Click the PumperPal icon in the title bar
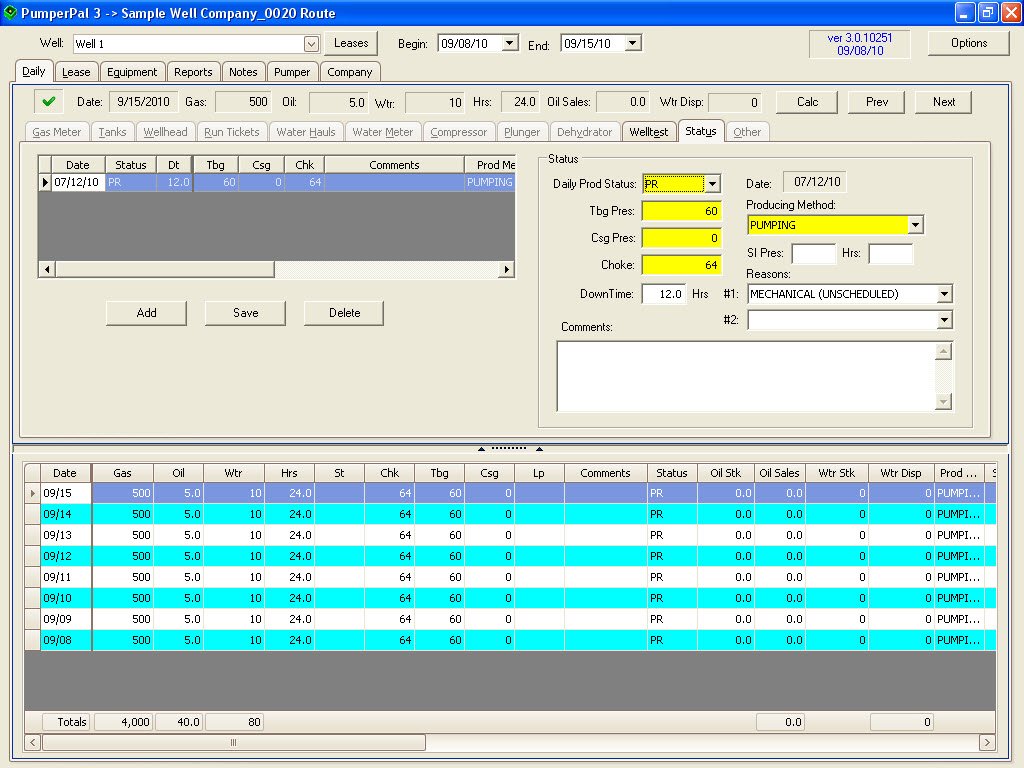This screenshot has height=768, width=1024. tap(10, 13)
